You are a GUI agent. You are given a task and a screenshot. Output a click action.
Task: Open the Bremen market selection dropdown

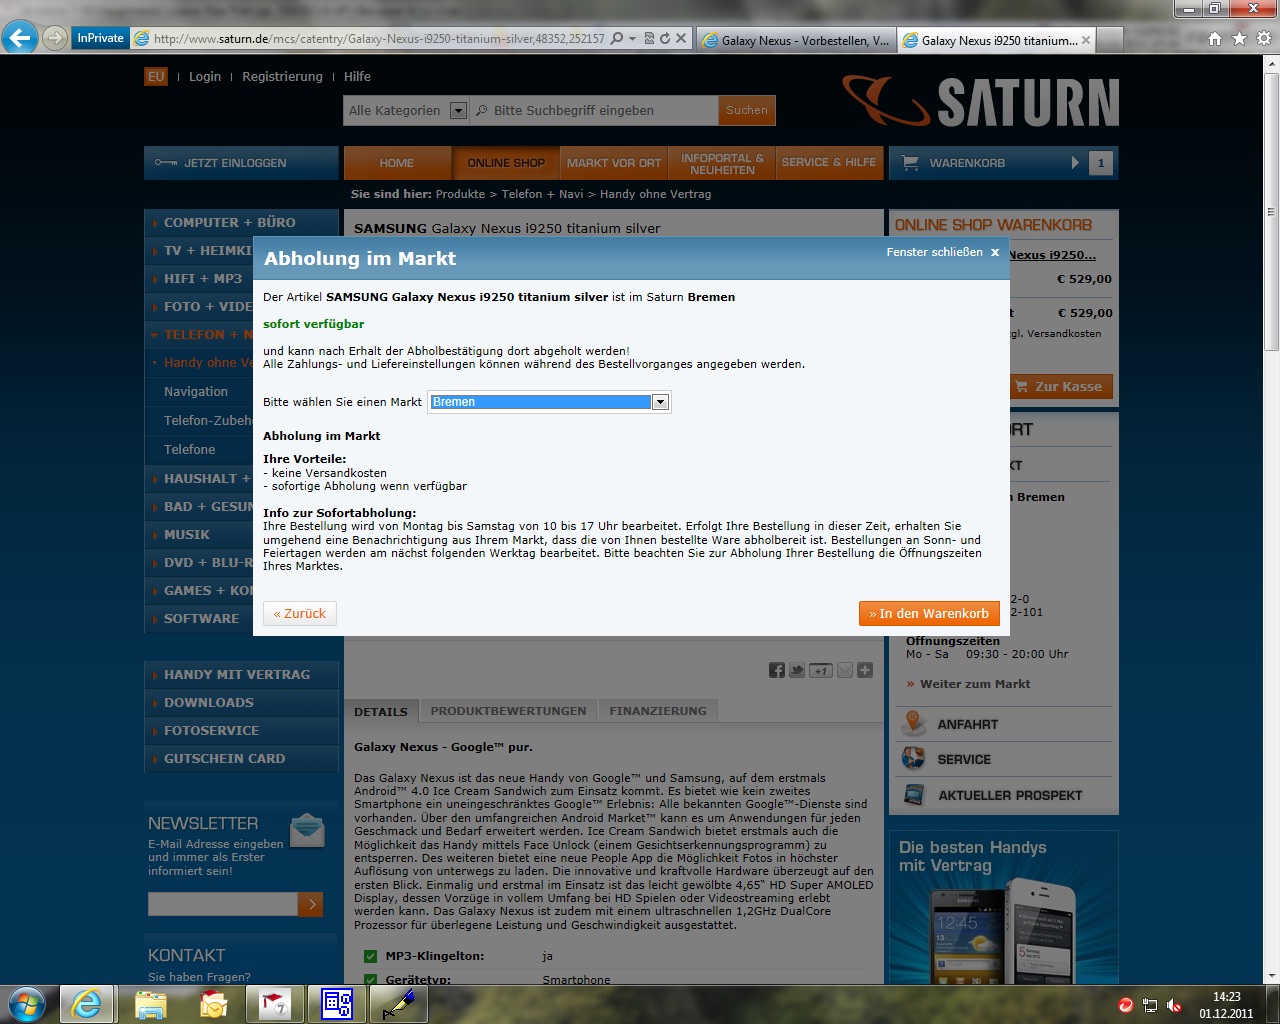pyautogui.click(x=660, y=401)
